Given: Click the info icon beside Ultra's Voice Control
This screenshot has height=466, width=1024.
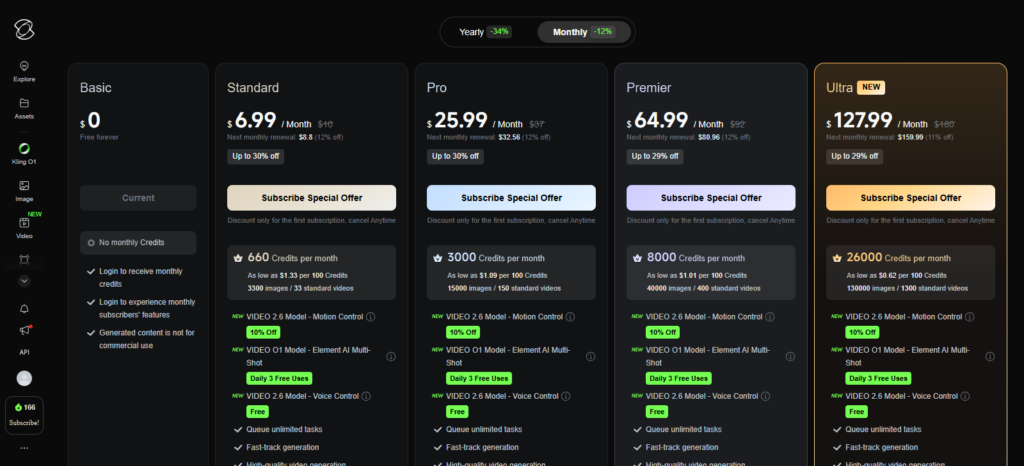Looking at the screenshot, I should point(970,396).
